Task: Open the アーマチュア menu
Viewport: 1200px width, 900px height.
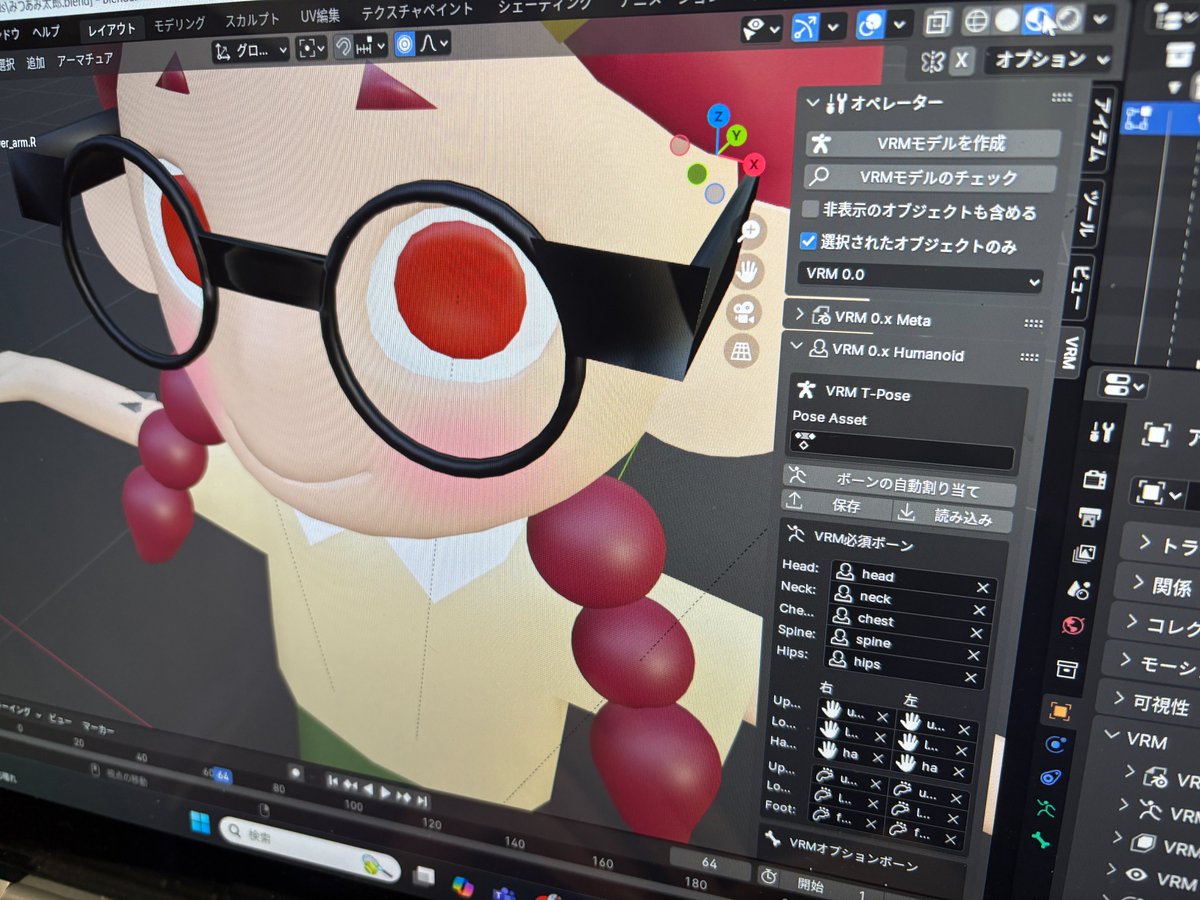Action: coord(85,60)
